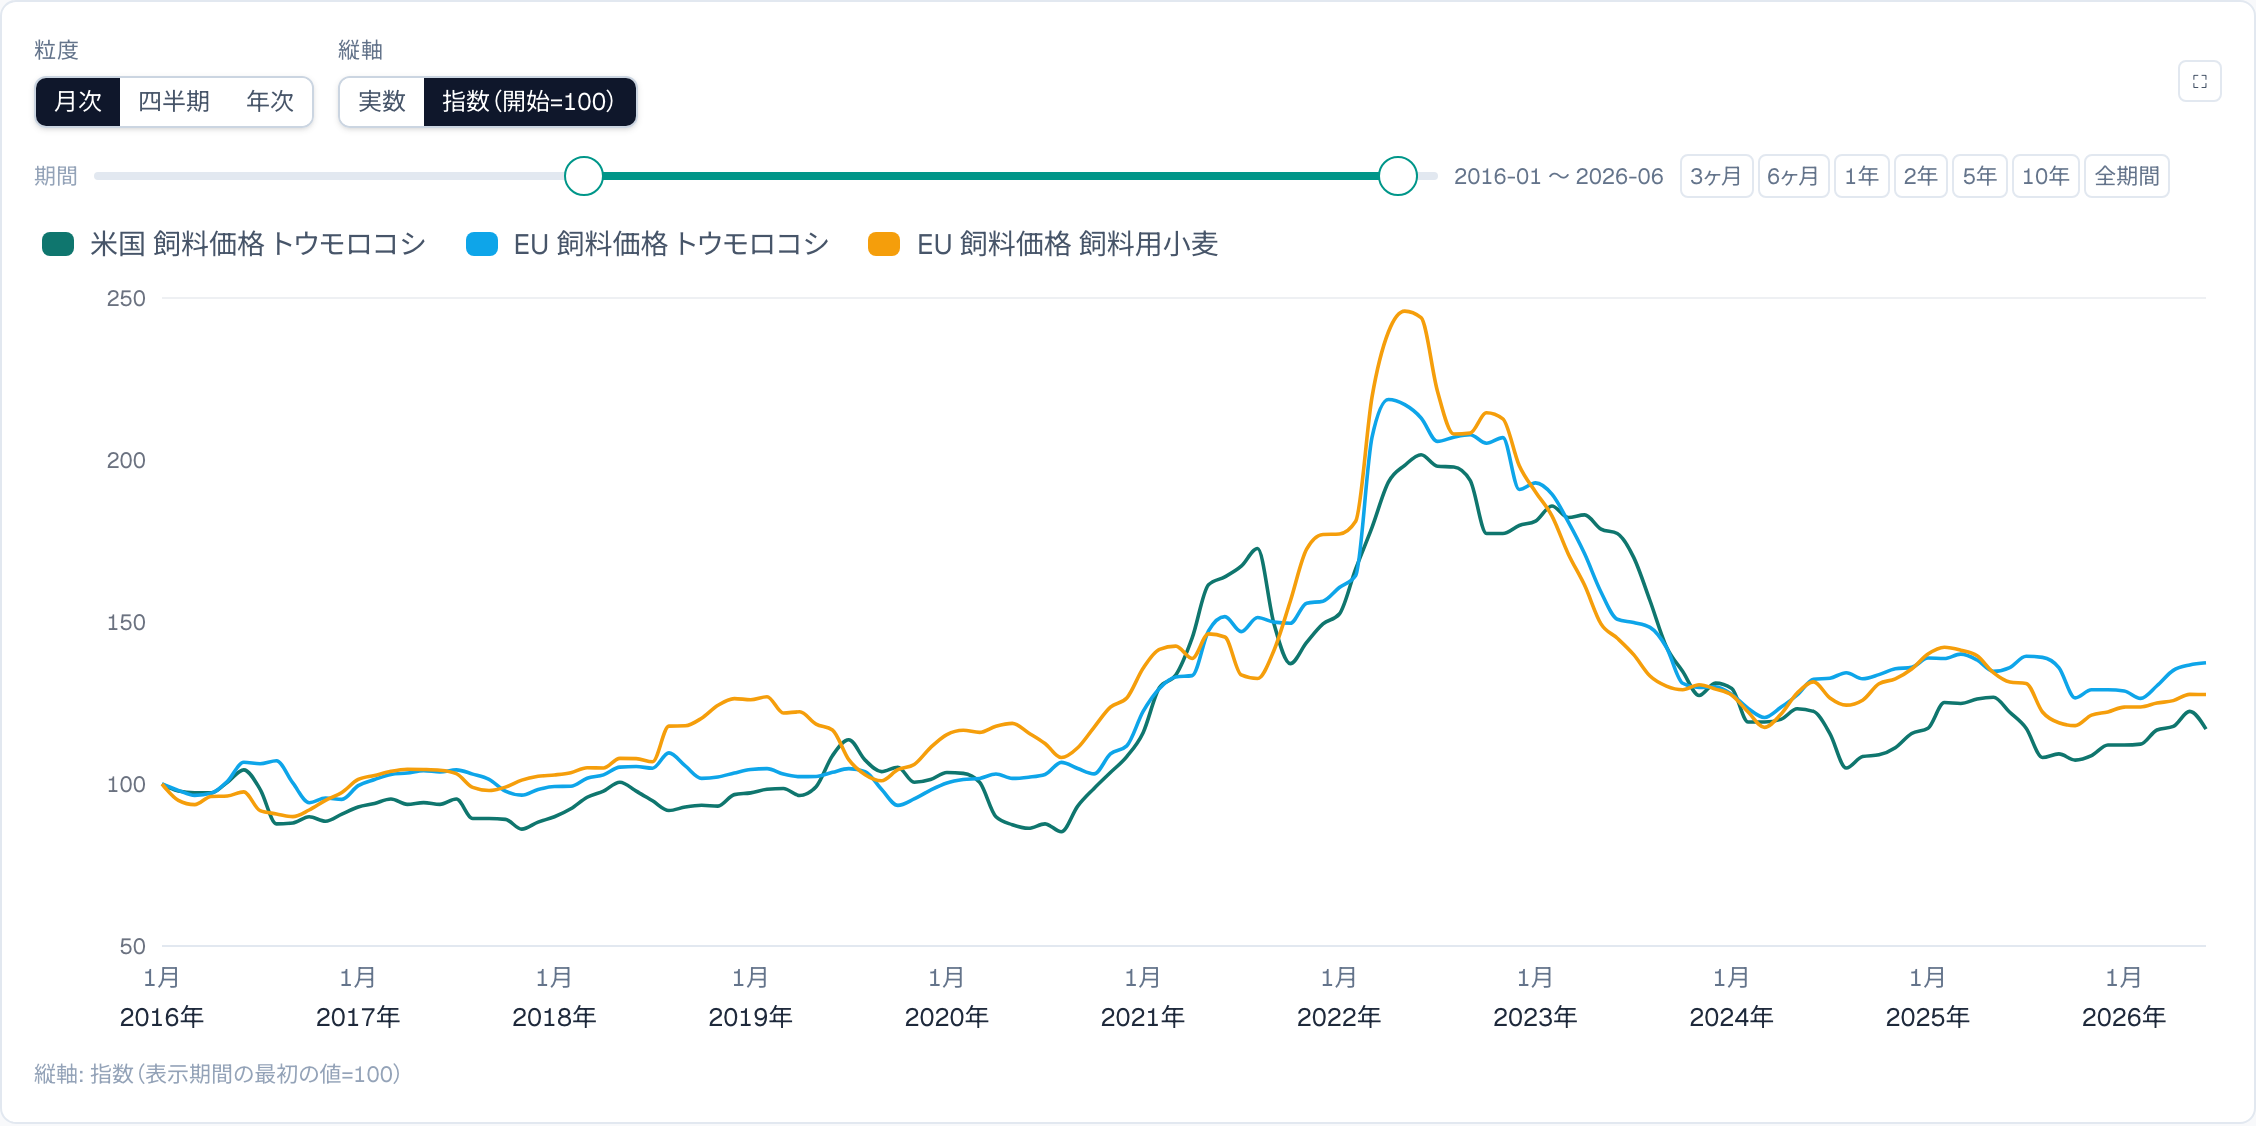Click the period slider end handle
Viewport: 2256px width, 1126px height.
click(x=1398, y=176)
